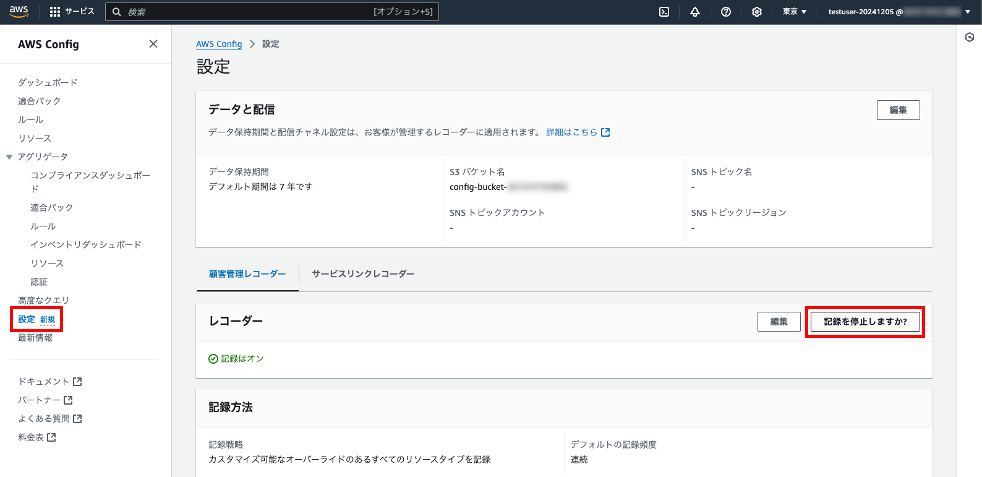Click 編集 in the レコーダー panel
982x477 pixels.
(778, 322)
